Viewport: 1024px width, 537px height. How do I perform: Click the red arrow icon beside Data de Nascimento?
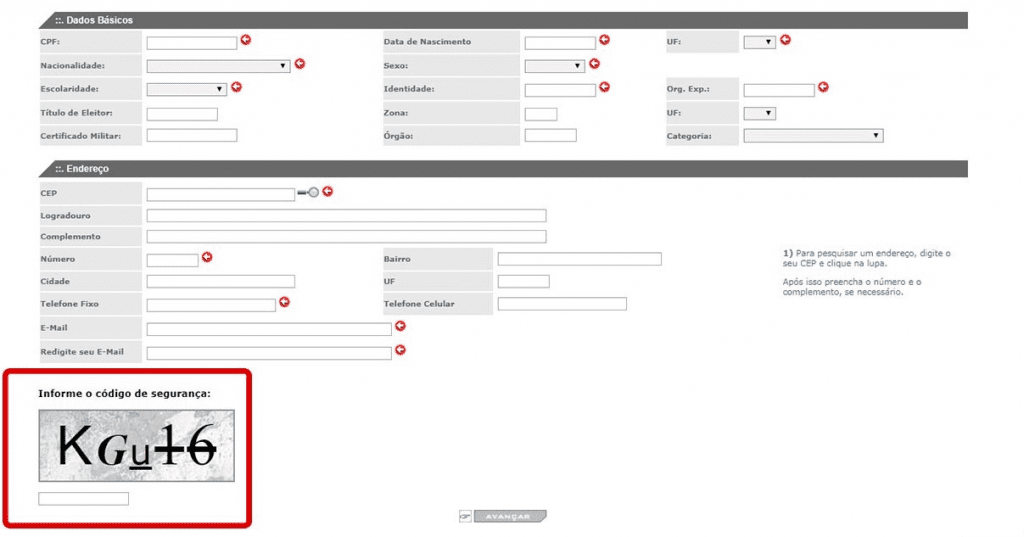[x=605, y=40]
